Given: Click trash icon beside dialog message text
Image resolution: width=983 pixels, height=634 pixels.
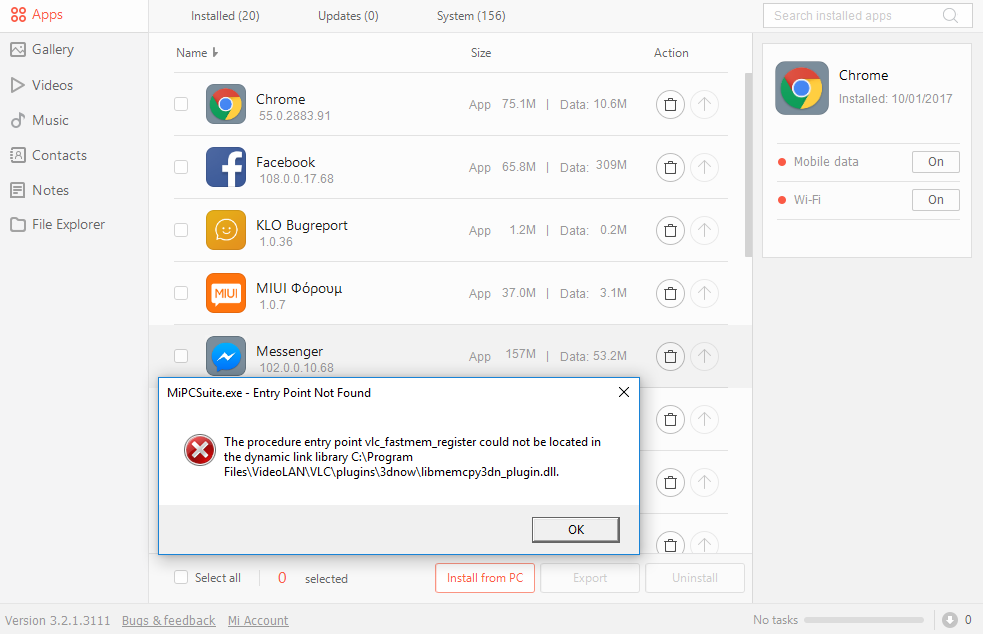Looking at the screenshot, I should pos(670,482).
